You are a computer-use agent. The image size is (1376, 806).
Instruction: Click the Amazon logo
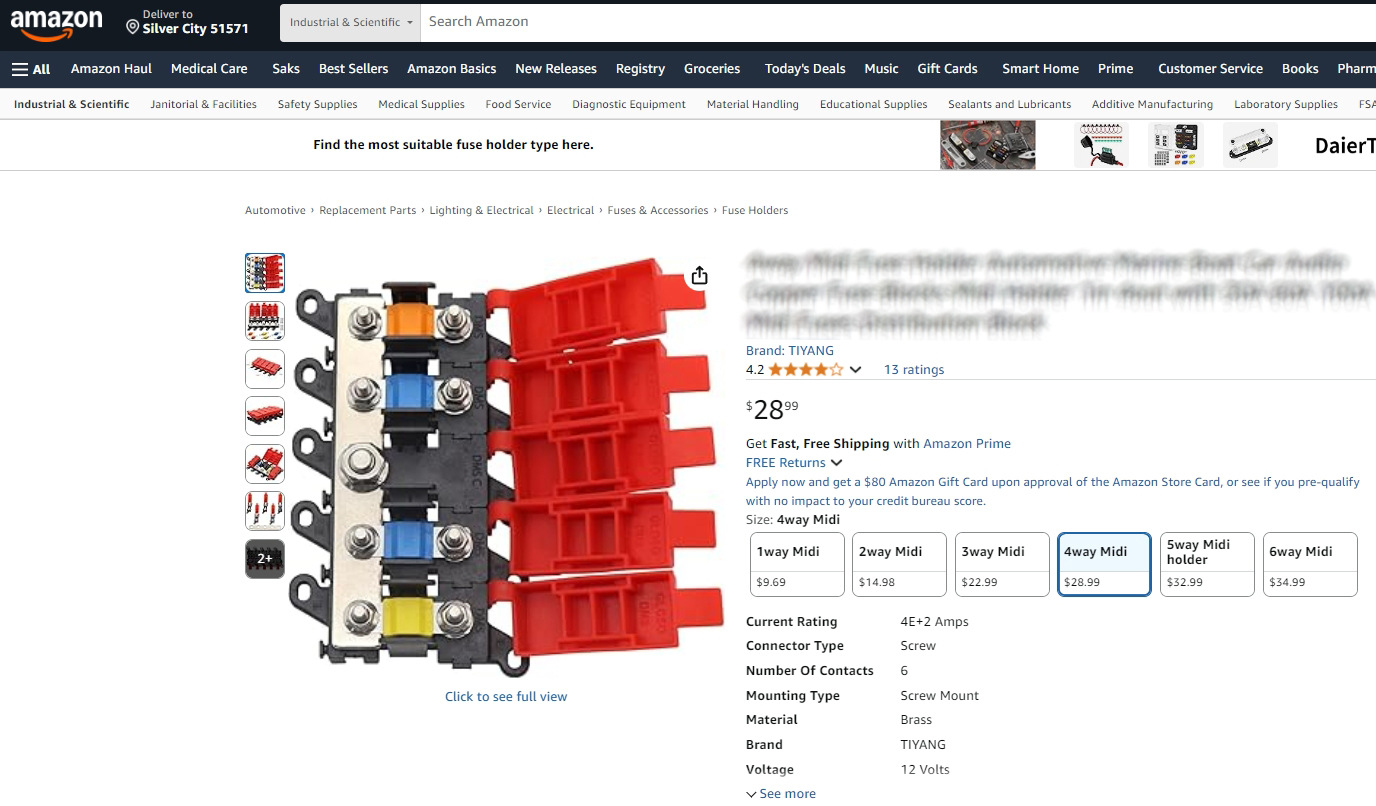point(57,24)
